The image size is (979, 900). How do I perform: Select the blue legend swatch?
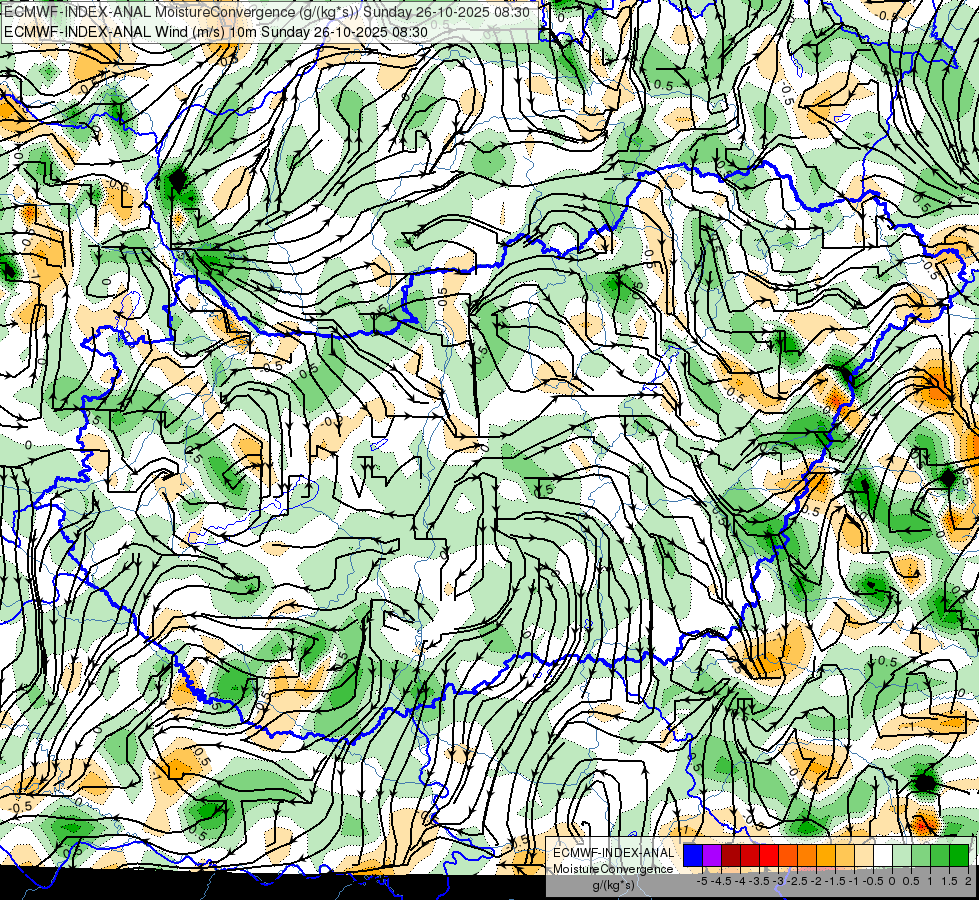[x=693, y=855]
